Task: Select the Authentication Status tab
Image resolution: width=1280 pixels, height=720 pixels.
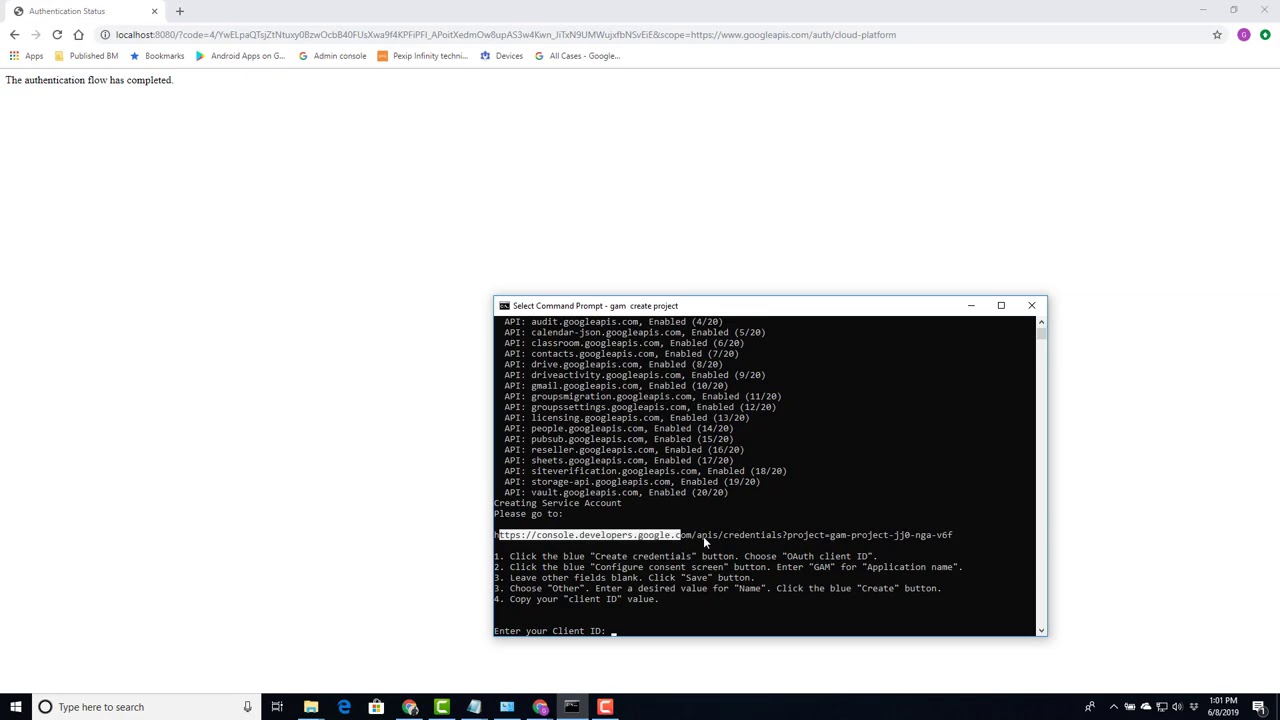Action: 85,11
